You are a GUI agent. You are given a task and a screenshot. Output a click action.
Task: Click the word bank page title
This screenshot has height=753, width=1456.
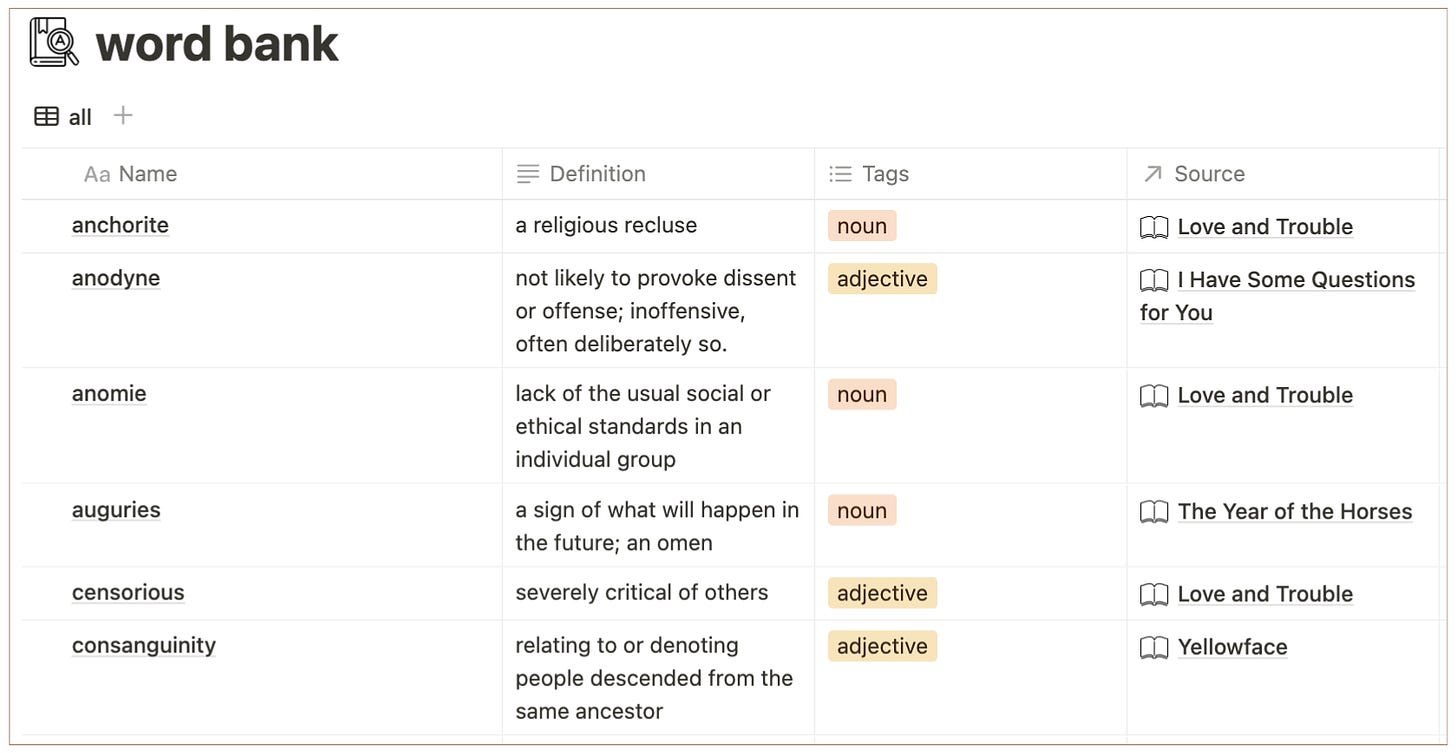point(217,44)
